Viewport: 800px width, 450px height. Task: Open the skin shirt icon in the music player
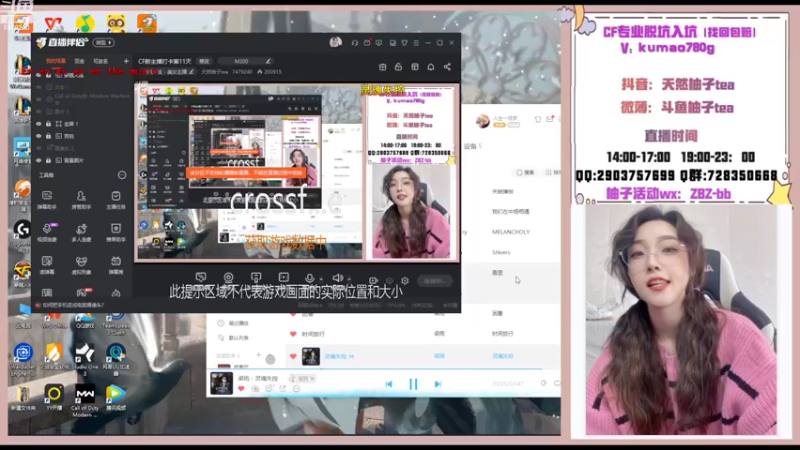[538, 119]
